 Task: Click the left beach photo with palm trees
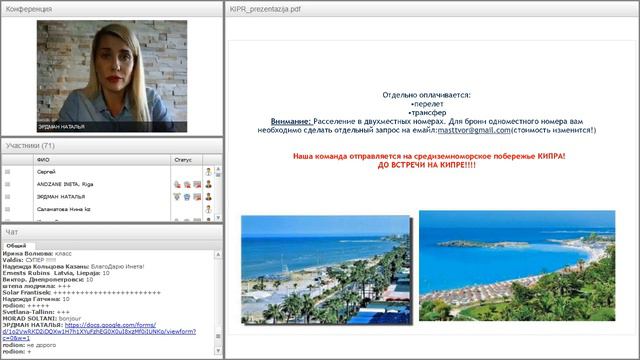pyautogui.click(x=326, y=269)
